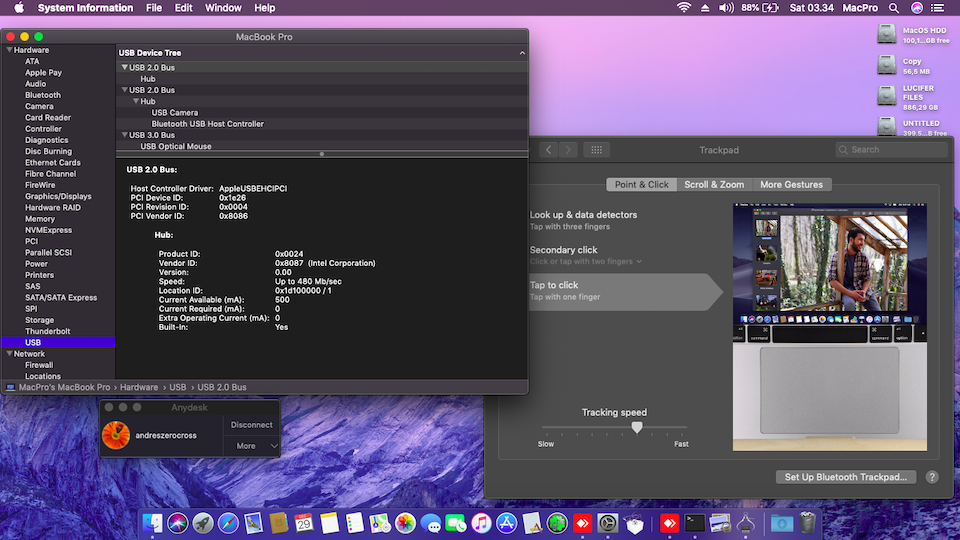Viewport: 960px width, 540px height.
Task: Click the Sat 03.34 clock in menu bar
Action: point(811,8)
